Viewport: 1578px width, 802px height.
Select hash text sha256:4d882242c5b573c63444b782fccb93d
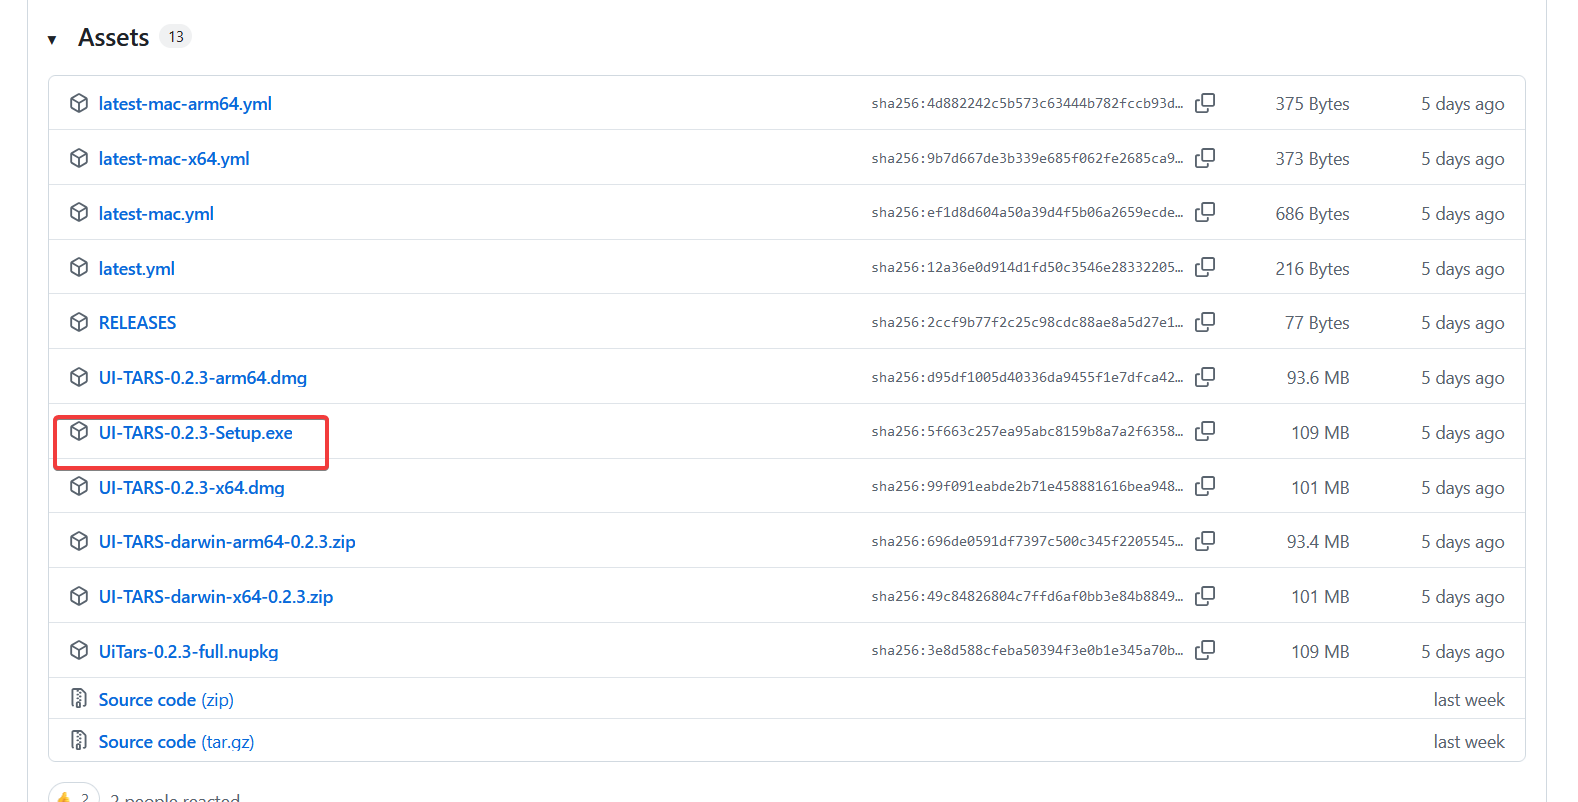(x=1027, y=103)
